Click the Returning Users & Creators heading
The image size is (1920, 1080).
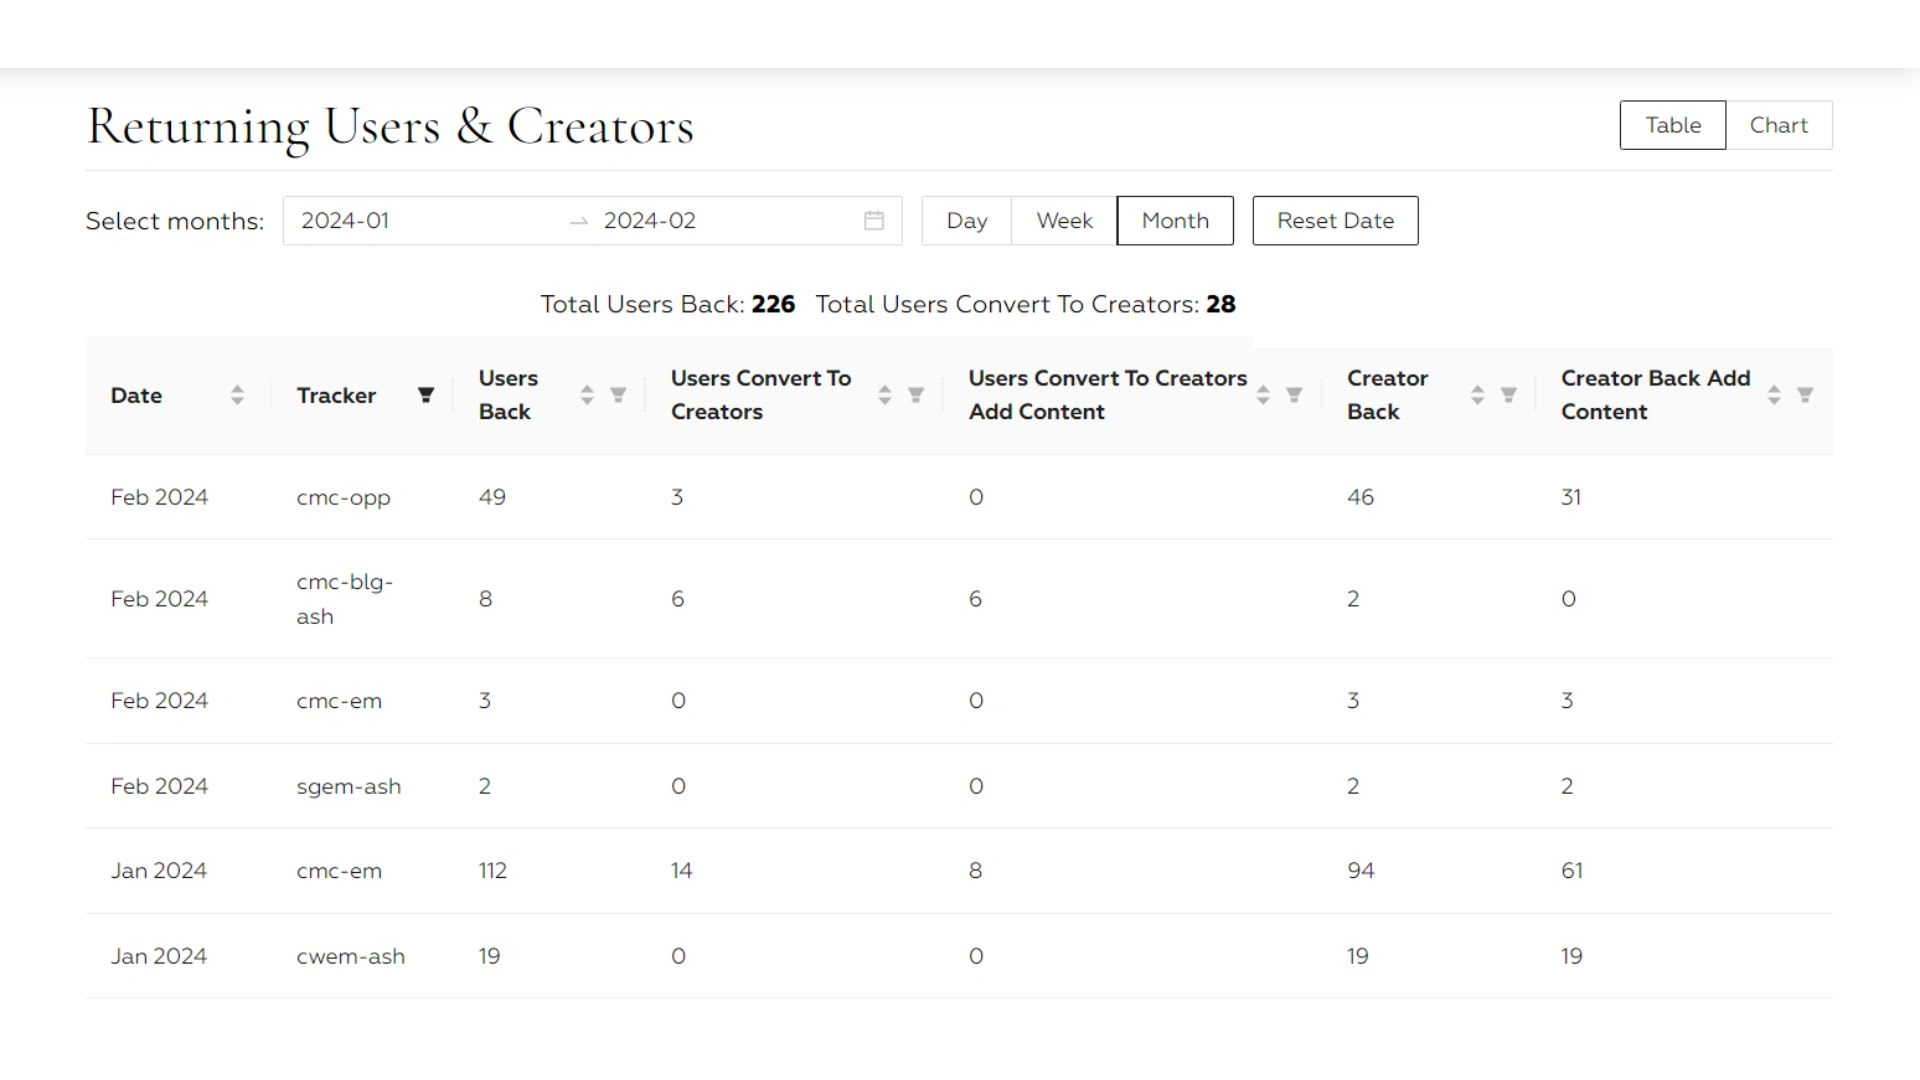pos(390,127)
